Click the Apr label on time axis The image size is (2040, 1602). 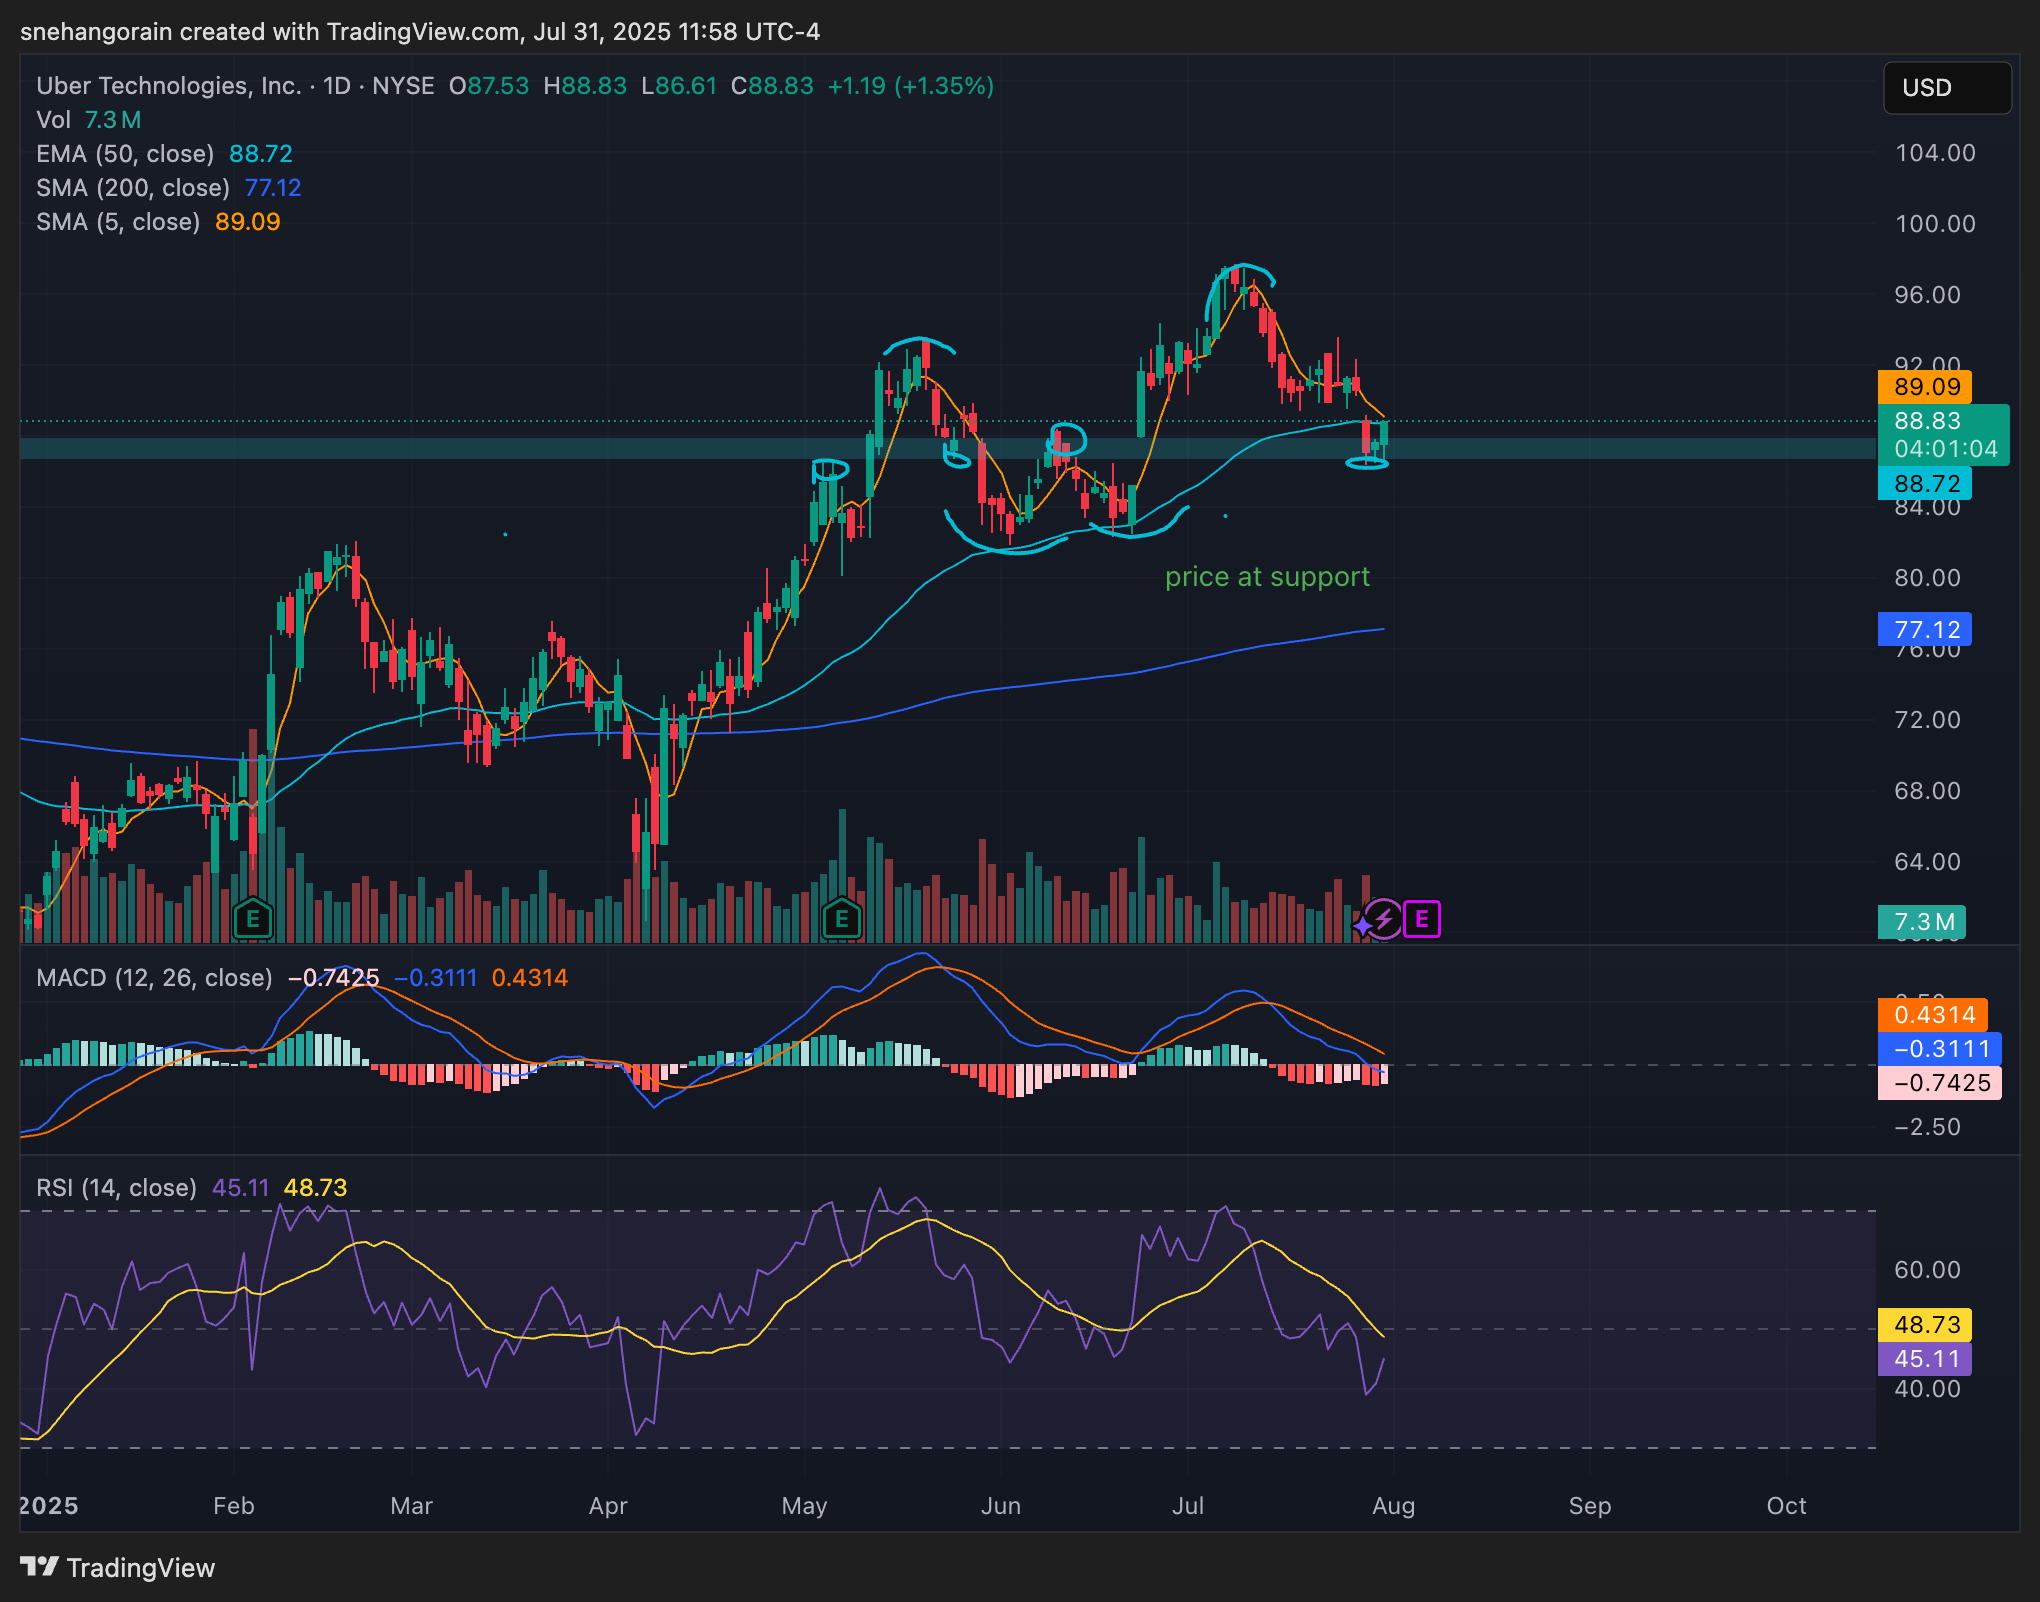(608, 1506)
